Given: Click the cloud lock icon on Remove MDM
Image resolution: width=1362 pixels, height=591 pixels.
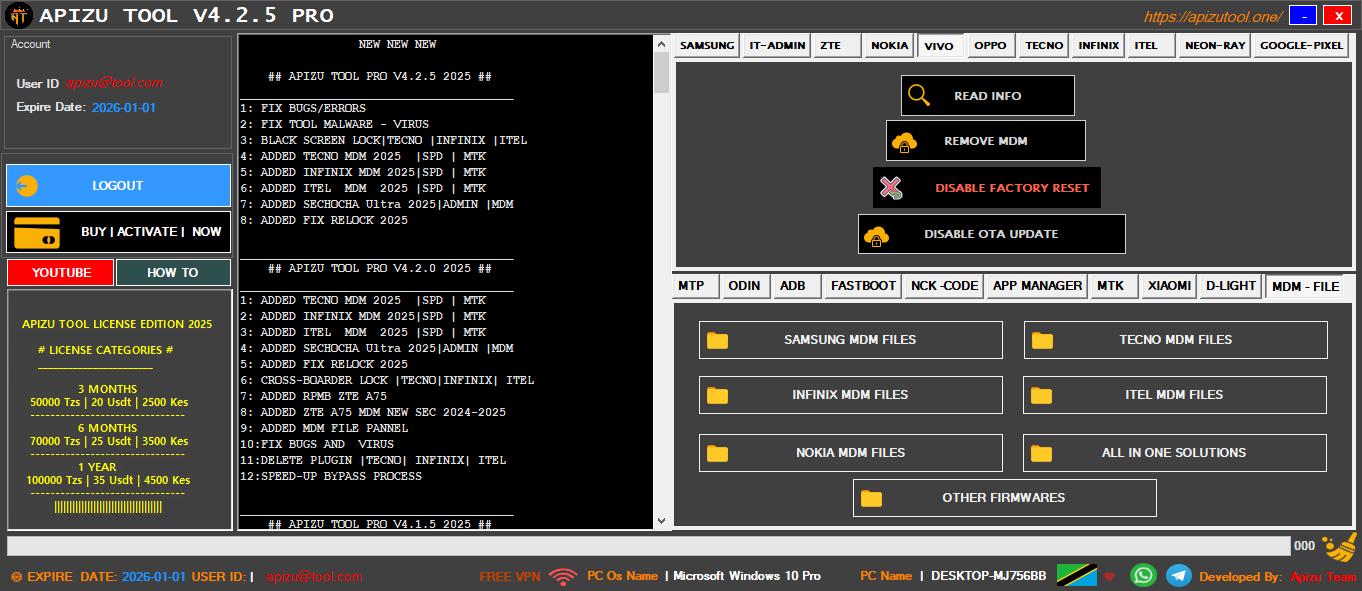Looking at the screenshot, I should point(904,142).
